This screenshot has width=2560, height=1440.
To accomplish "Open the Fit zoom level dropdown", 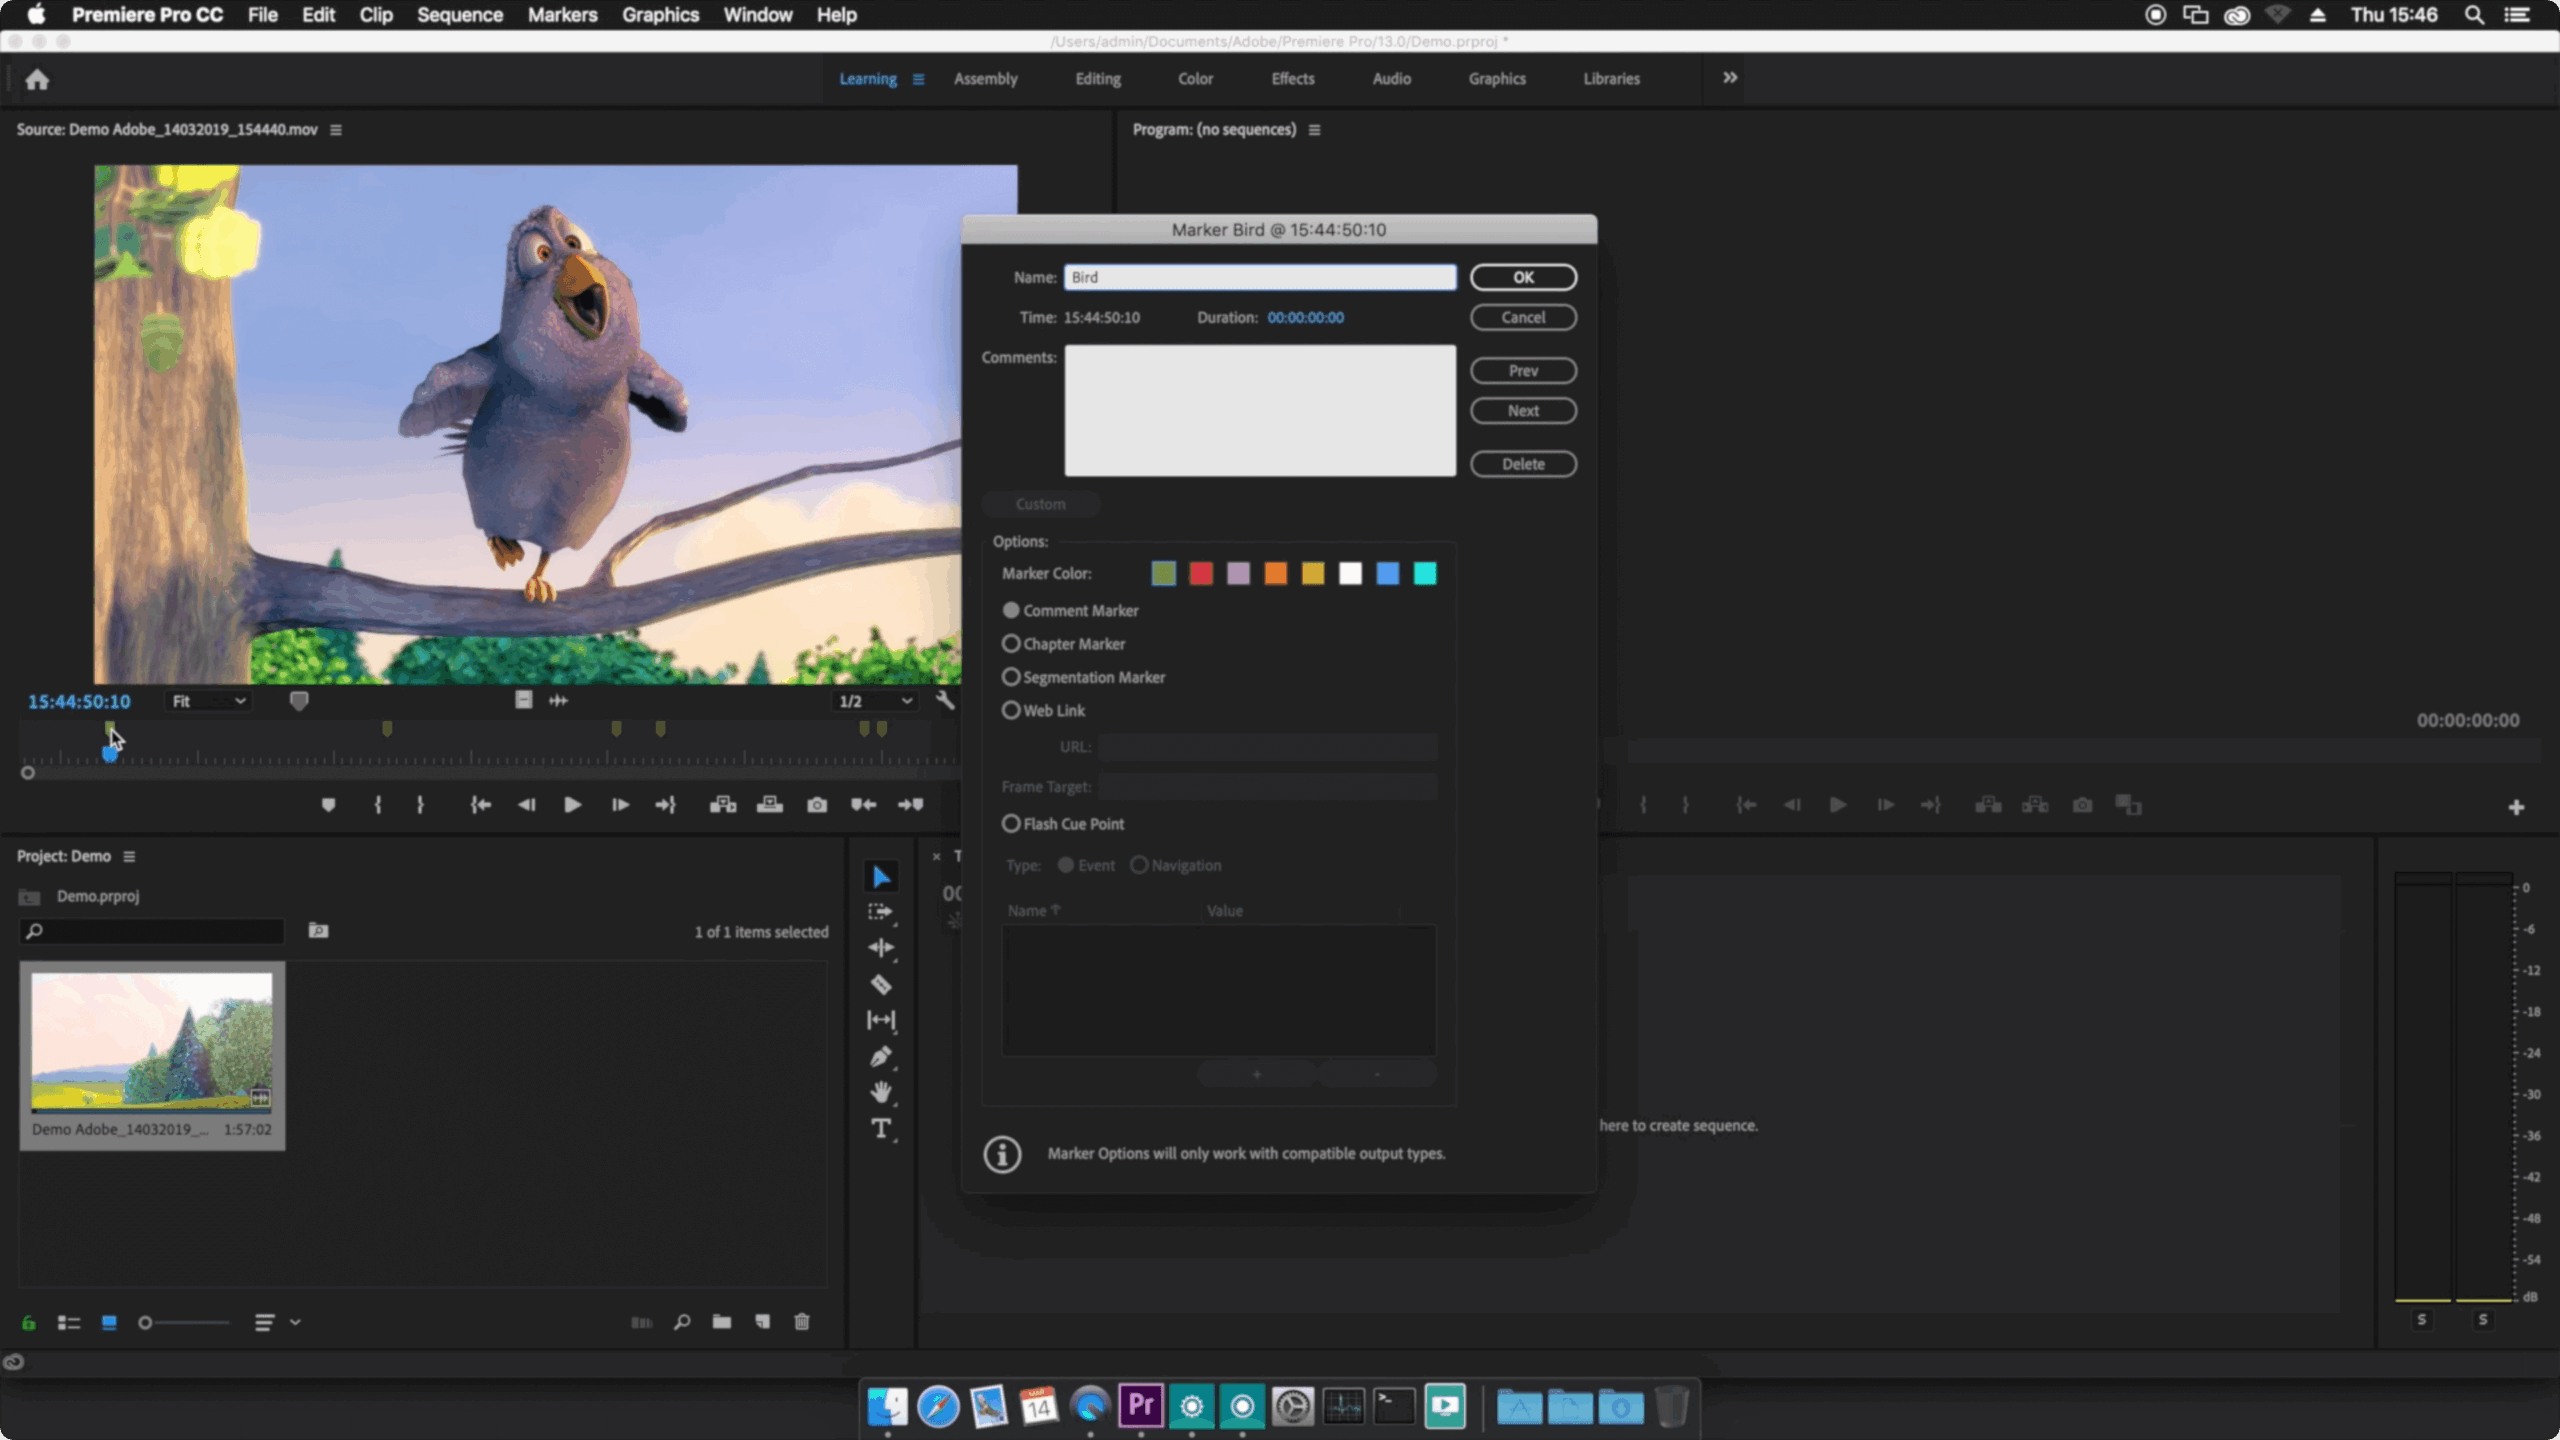I will click(x=208, y=701).
